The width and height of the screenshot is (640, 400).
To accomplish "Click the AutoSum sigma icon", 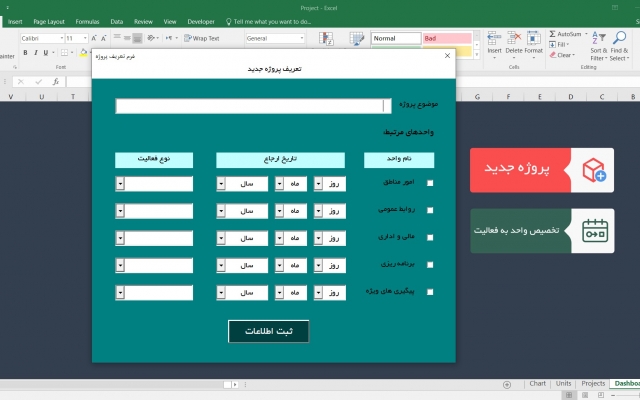I will (552, 34).
